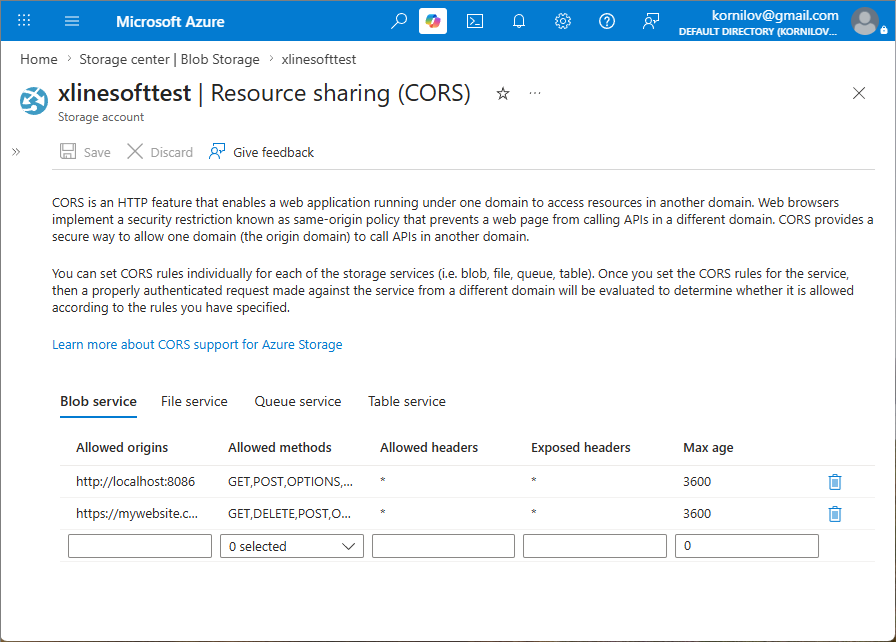Click the new Max age input field
This screenshot has width=896, height=642.
click(747, 546)
